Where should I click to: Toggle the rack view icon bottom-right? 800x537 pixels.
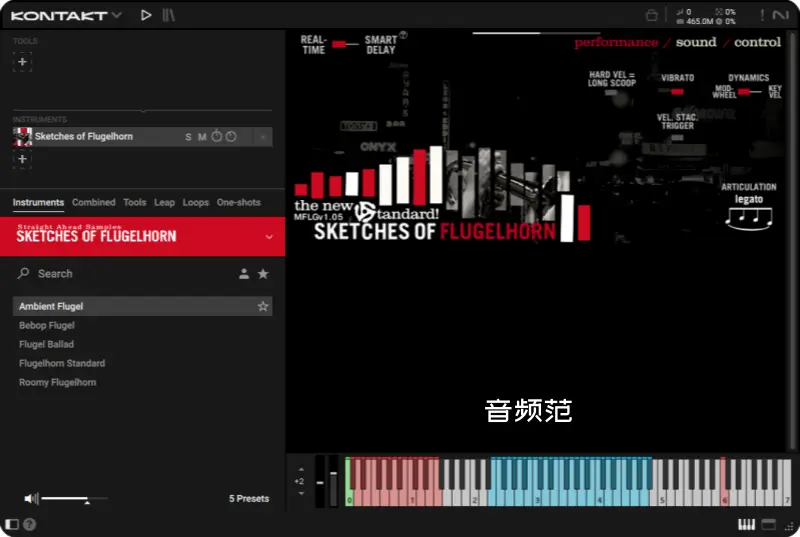click(769, 524)
